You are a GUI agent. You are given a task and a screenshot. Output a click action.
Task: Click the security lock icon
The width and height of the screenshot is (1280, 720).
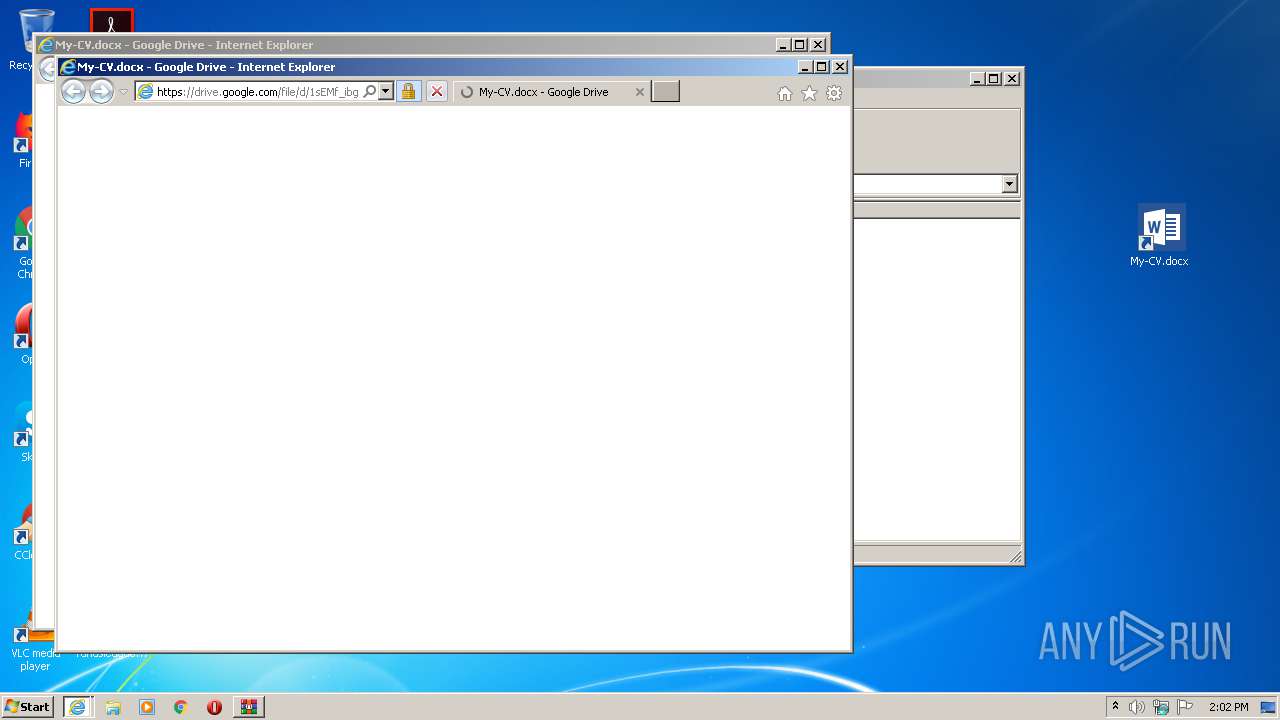[x=408, y=92]
